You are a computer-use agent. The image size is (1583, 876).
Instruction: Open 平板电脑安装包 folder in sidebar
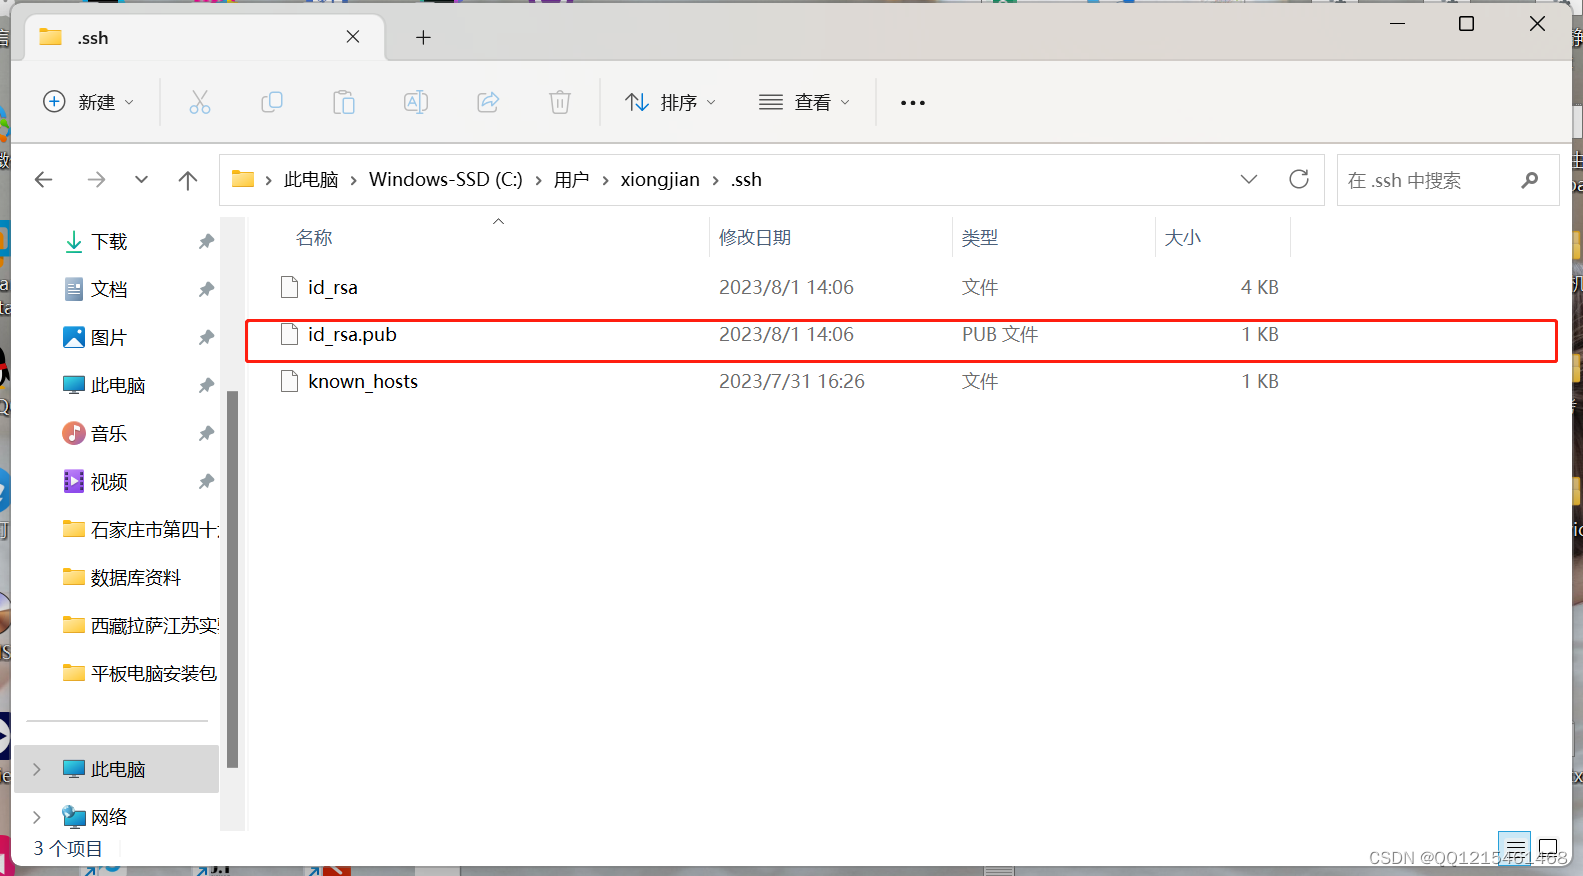140,673
